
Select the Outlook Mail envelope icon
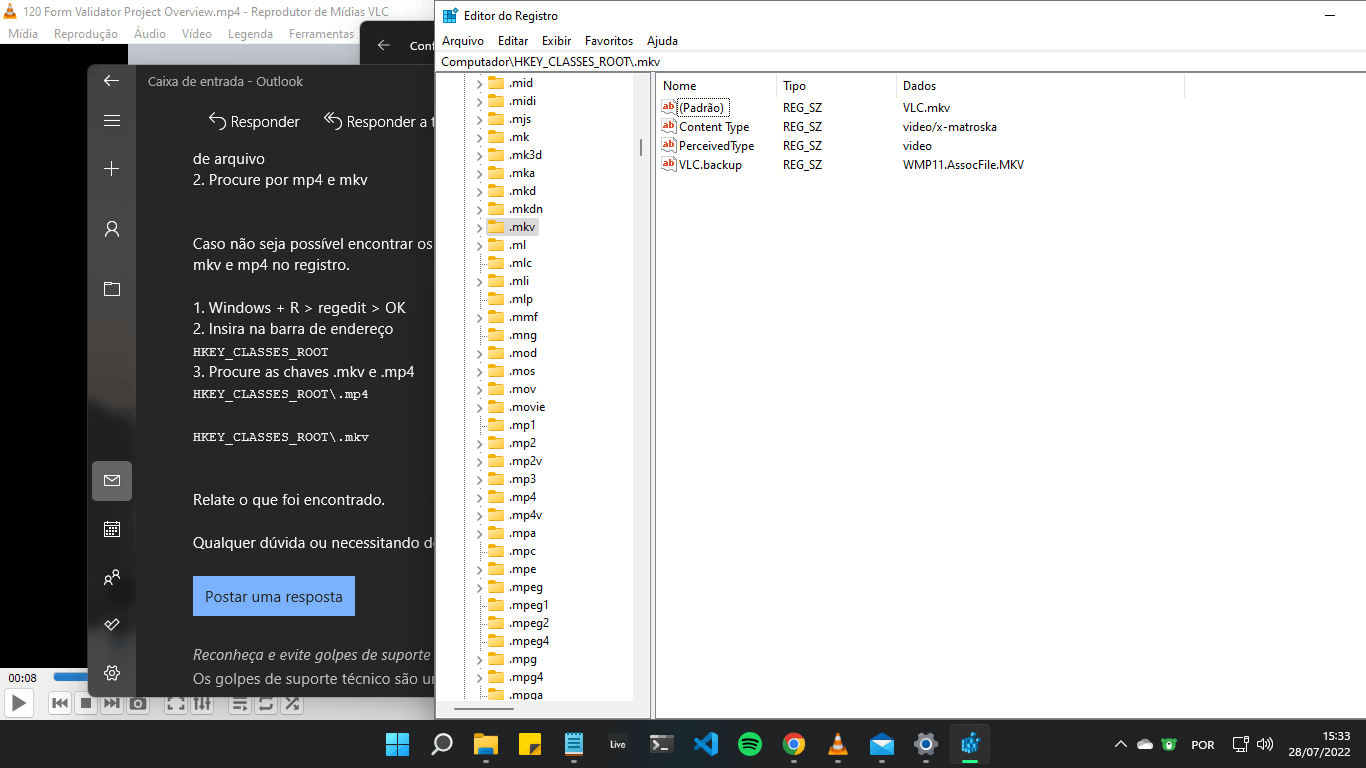(x=112, y=481)
